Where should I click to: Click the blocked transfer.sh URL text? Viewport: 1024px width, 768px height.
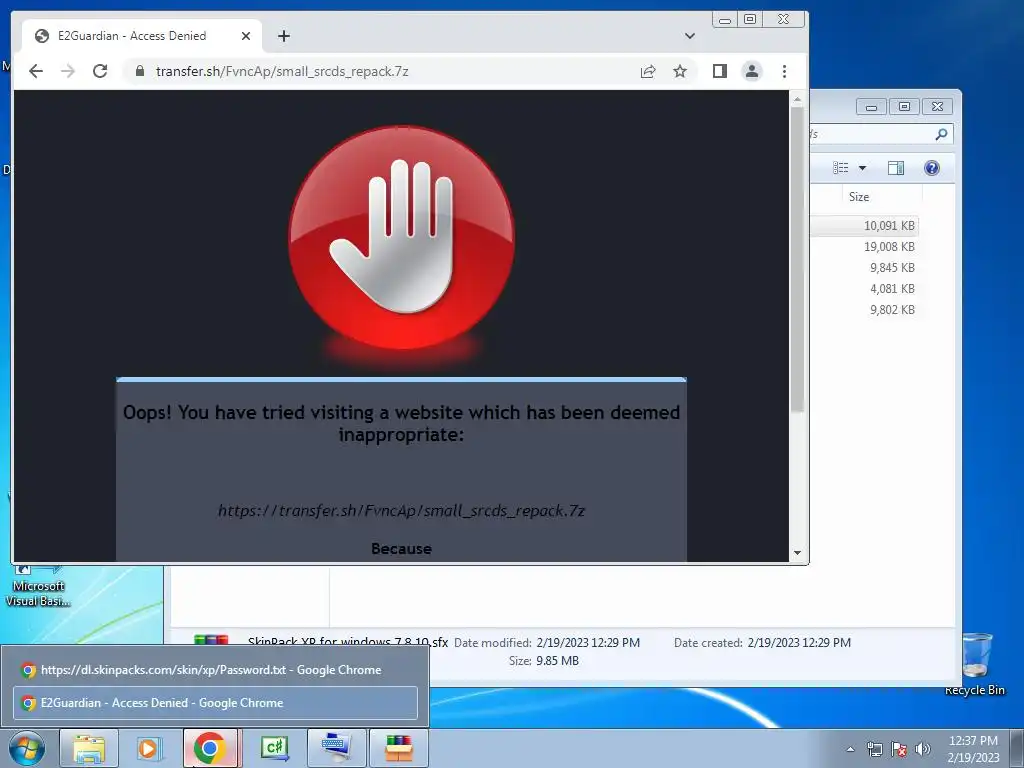(x=401, y=511)
